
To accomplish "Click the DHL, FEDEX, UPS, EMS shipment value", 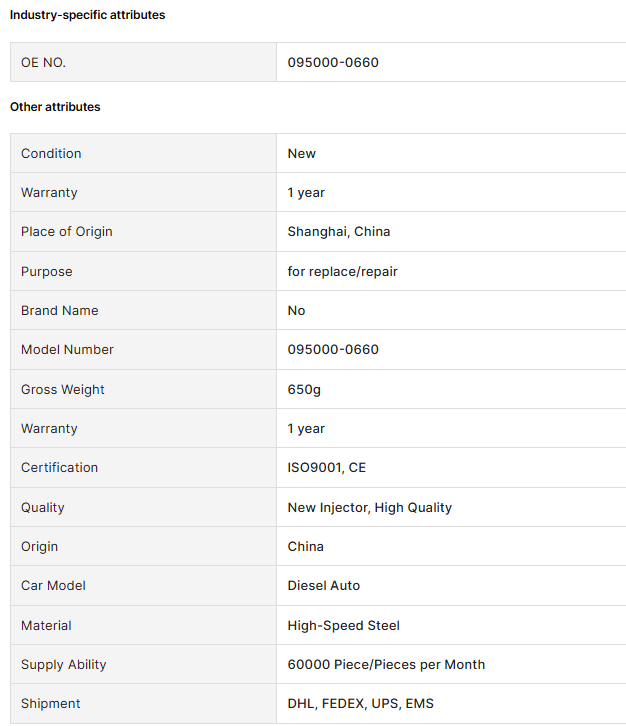I will click(360, 704).
